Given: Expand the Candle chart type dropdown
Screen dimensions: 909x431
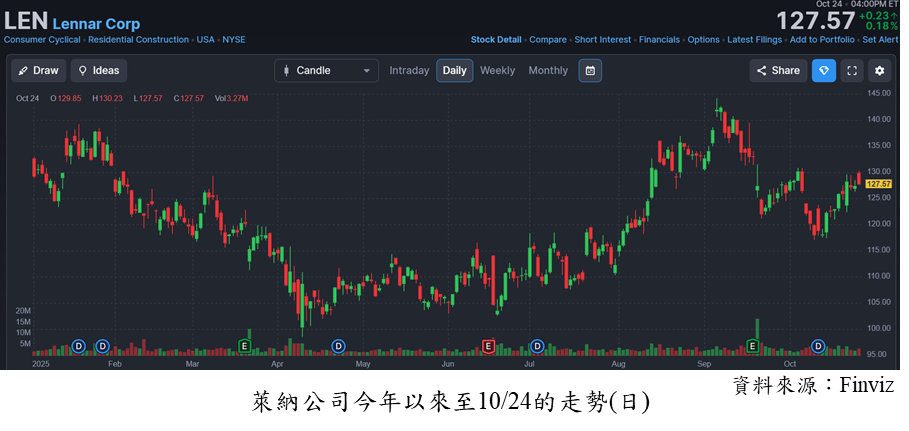Looking at the screenshot, I should pyautogui.click(x=327, y=71).
